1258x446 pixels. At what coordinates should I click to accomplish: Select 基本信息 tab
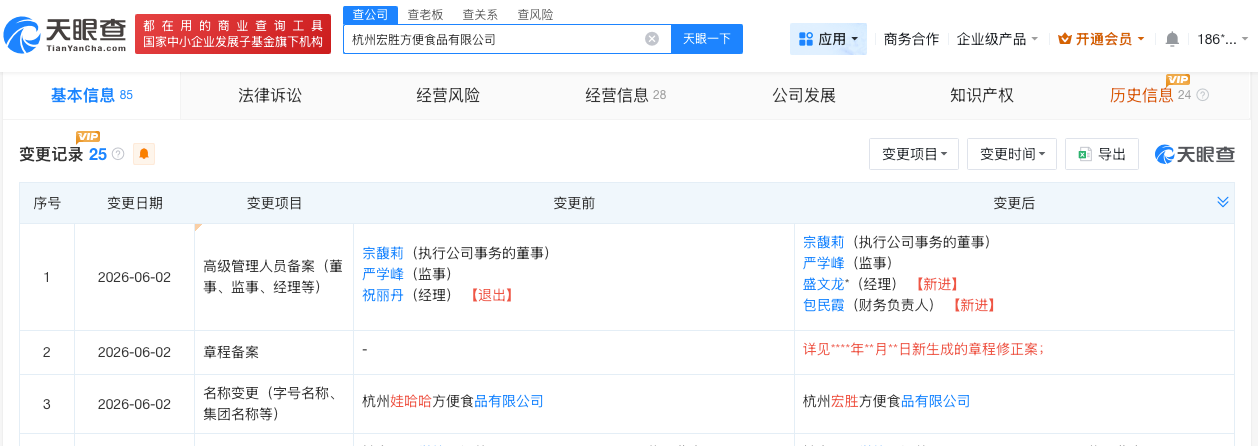tap(91, 95)
